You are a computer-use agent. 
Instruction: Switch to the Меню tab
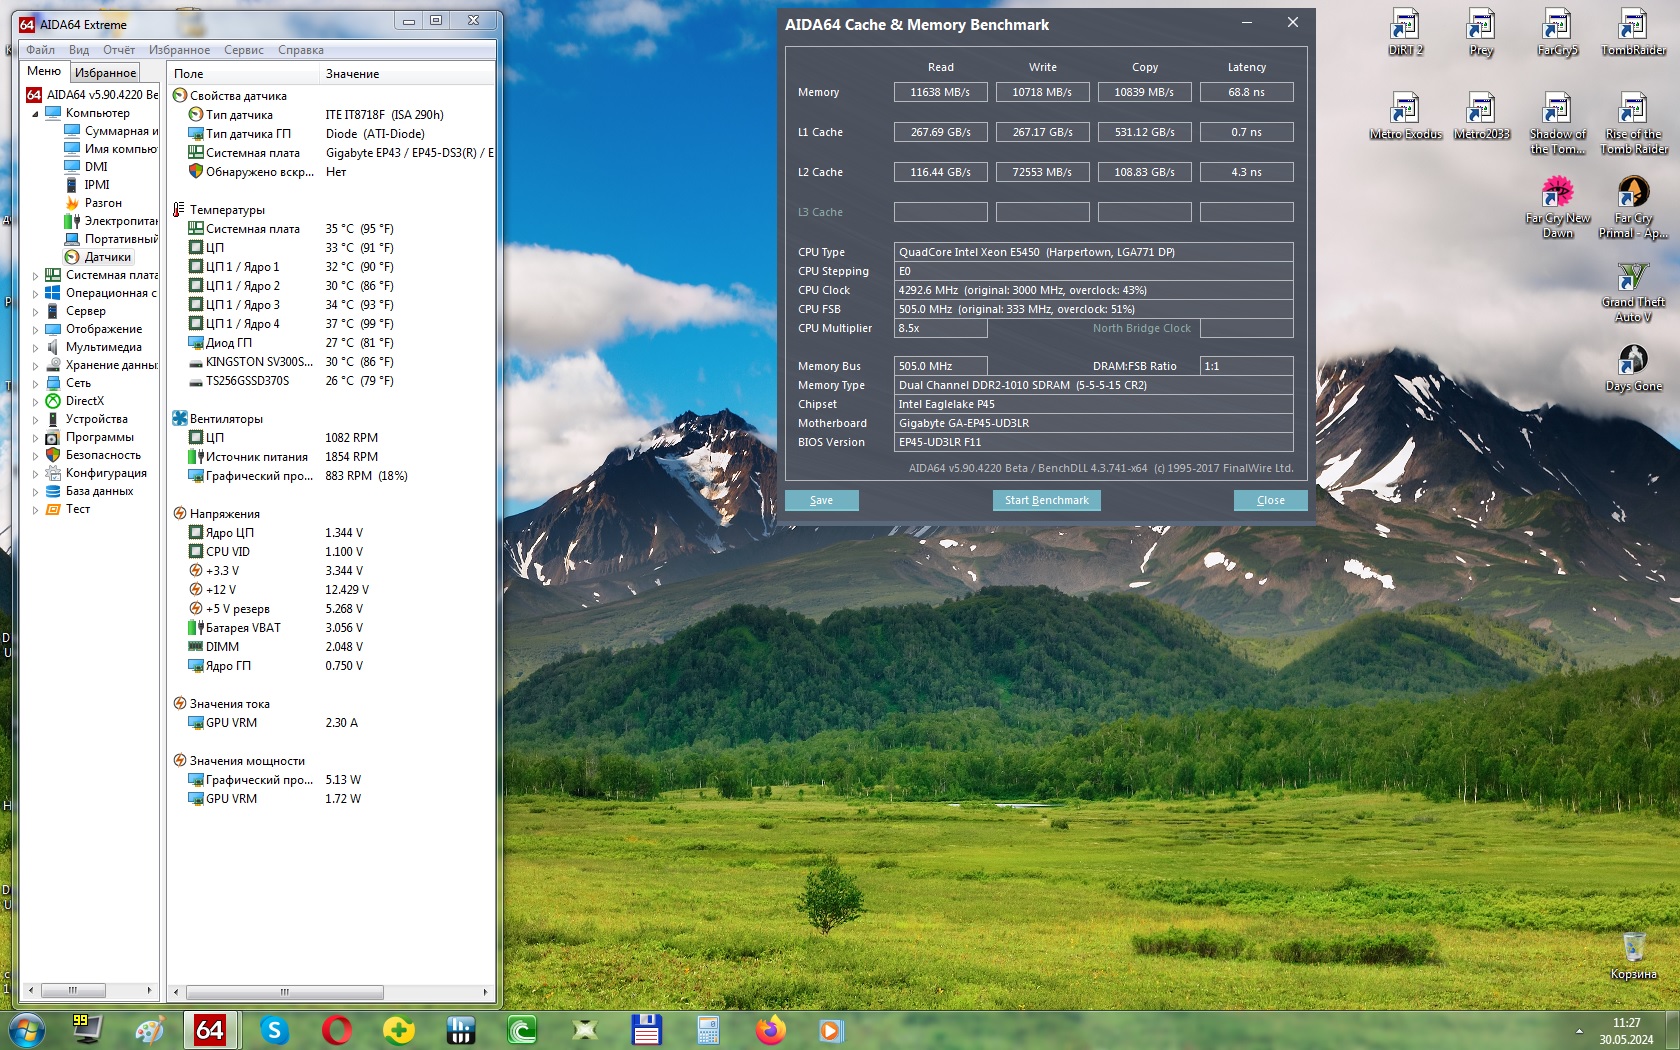point(44,71)
